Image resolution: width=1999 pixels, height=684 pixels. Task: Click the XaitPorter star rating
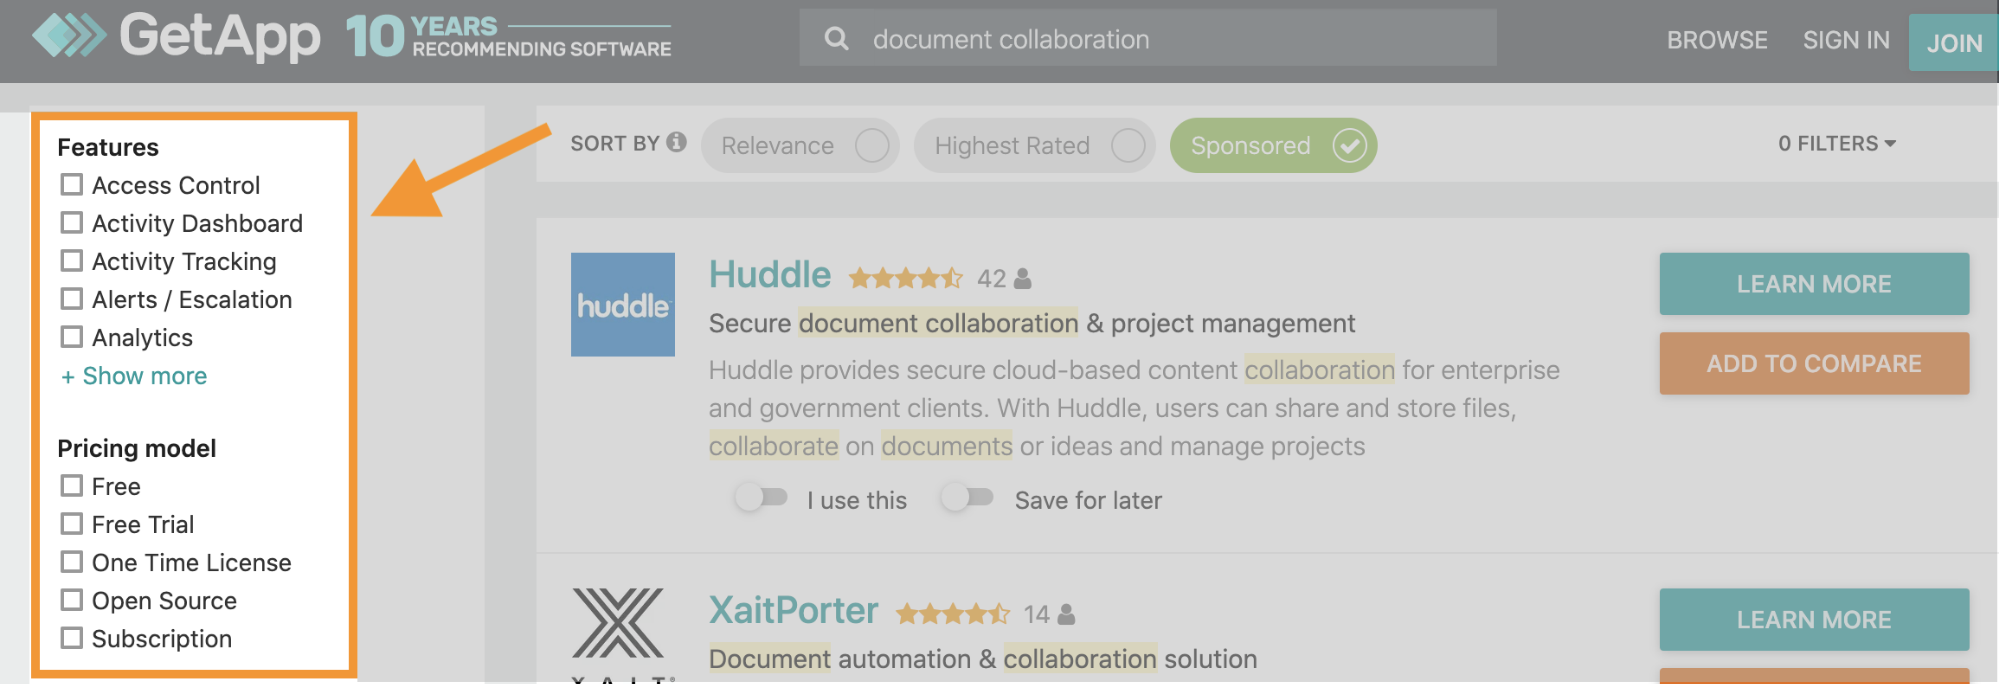click(953, 614)
